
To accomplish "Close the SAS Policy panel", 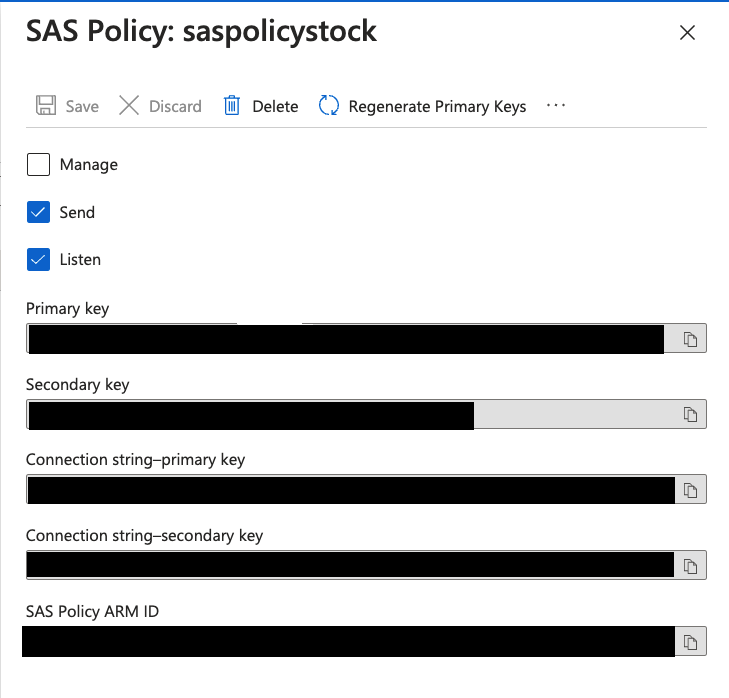I will (687, 33).
